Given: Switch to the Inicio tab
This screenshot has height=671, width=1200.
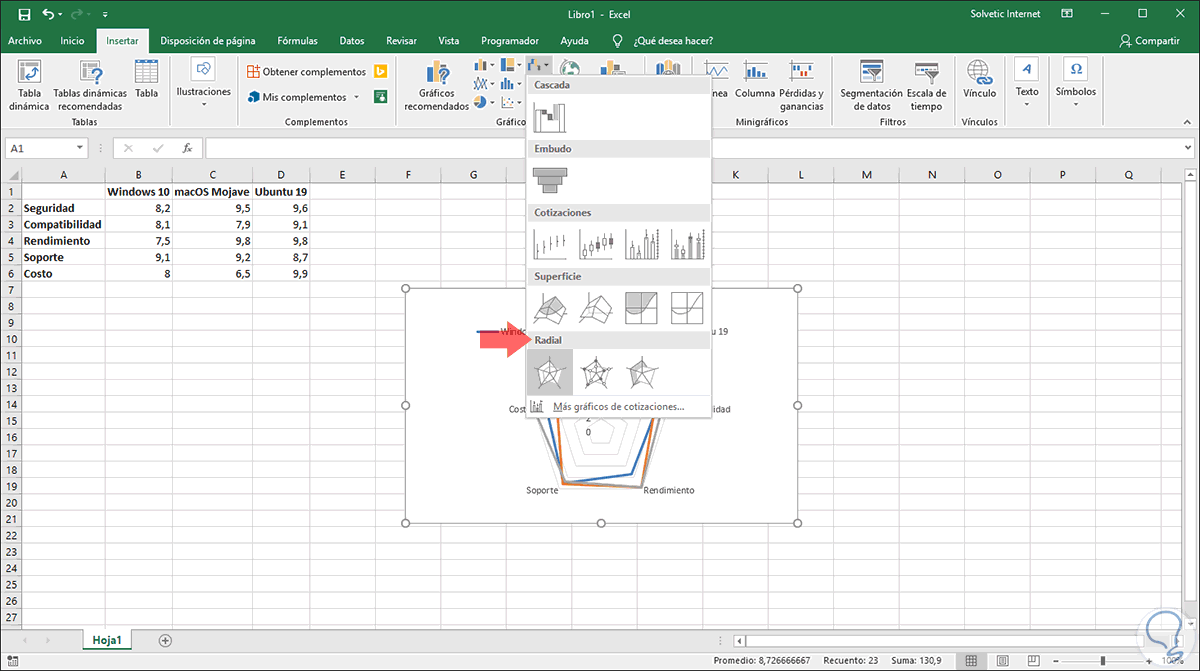Looking at the screenshot, I should [x=72, y=41].
